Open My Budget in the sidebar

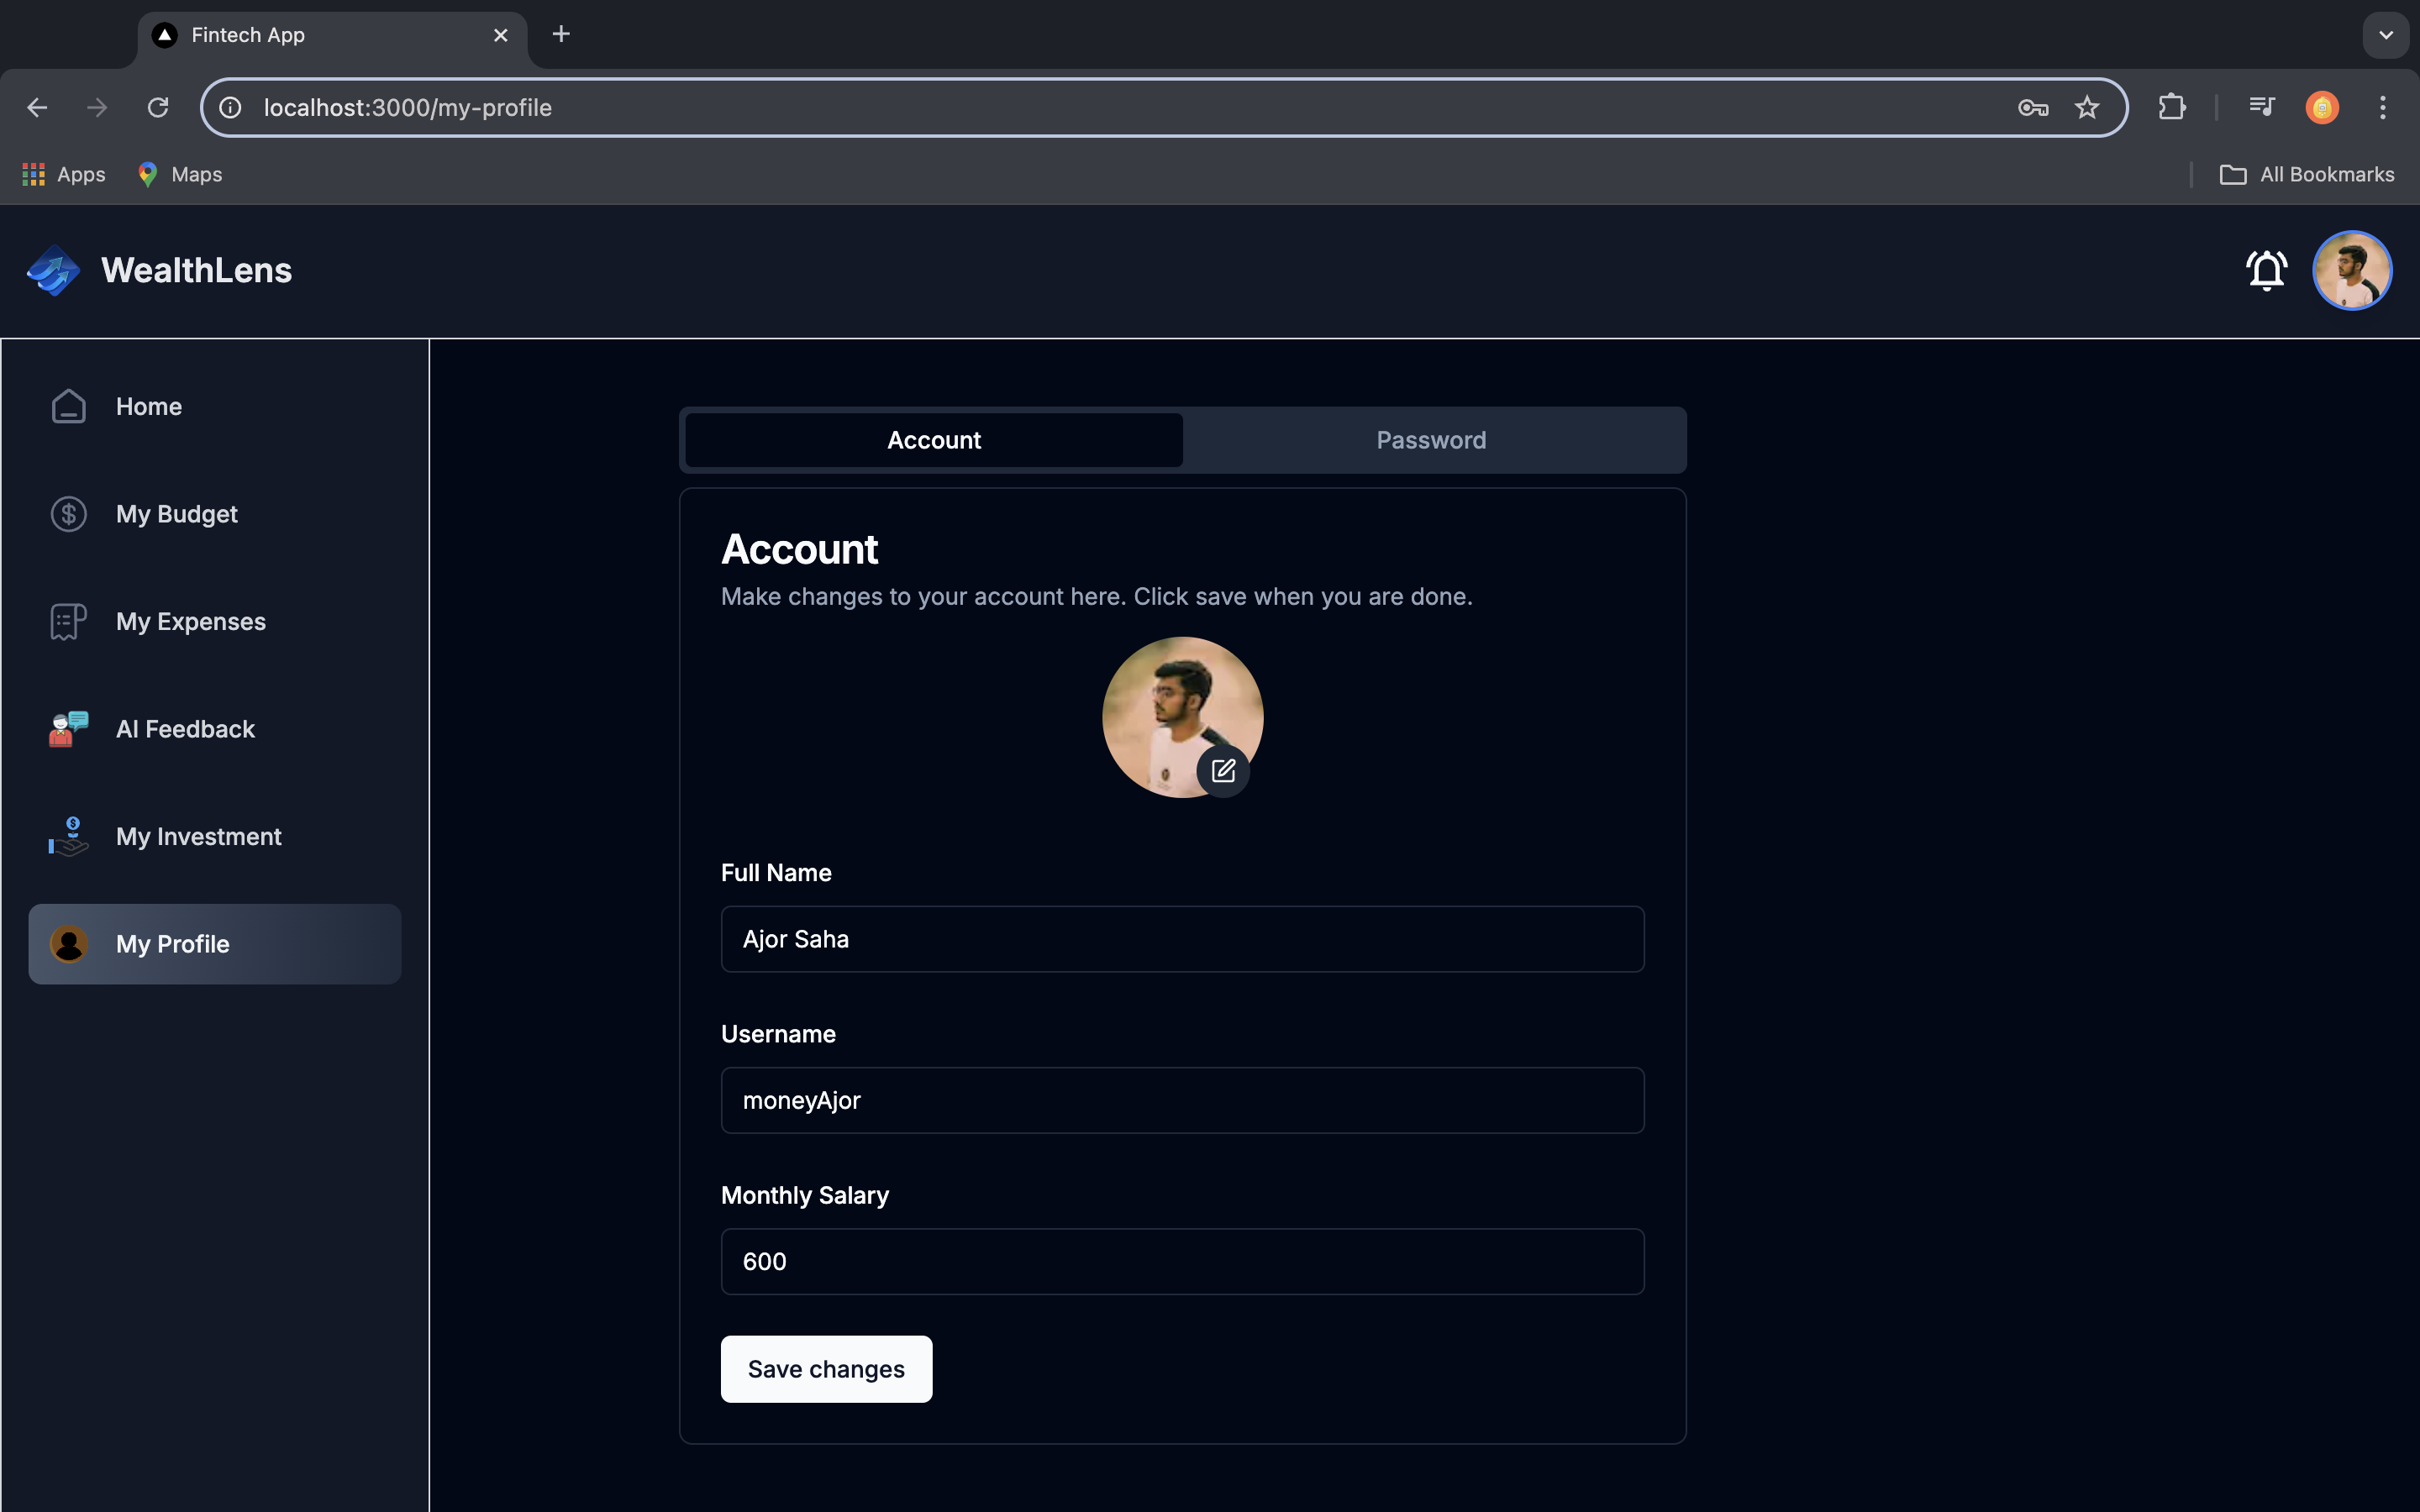(x=176, y=514)
